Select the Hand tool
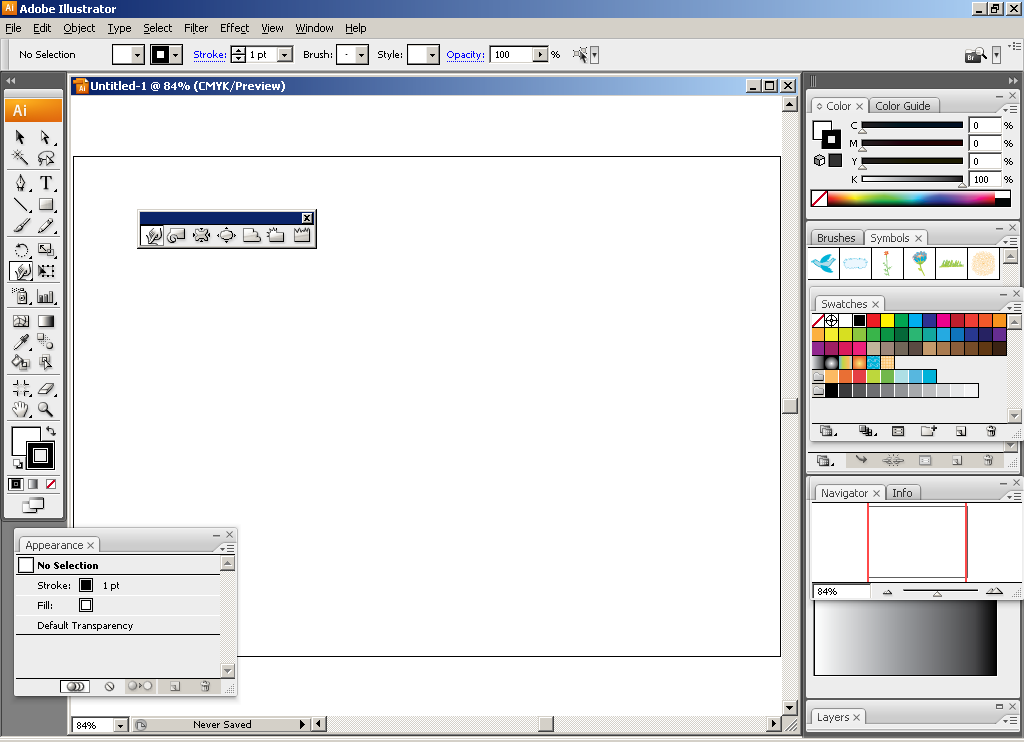 pyautogui.click(x=20, y=410)
